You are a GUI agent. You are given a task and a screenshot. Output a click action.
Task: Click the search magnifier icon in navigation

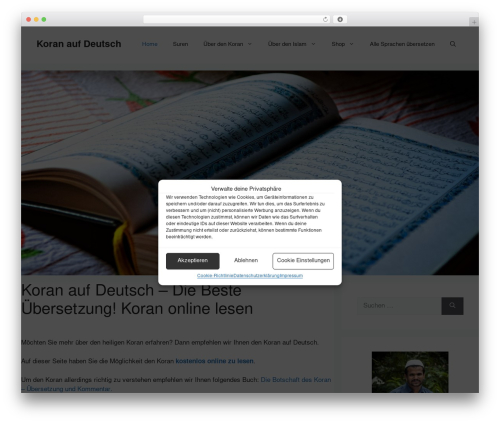pos(452,44)
